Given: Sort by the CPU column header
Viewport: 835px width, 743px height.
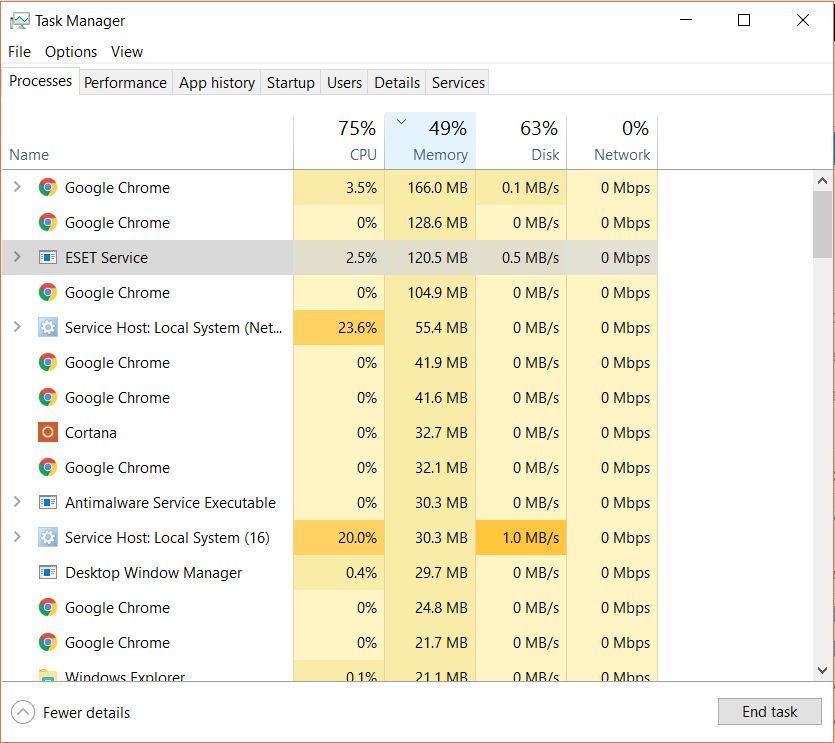Looking at the screenshot, I should pos(339,141).
